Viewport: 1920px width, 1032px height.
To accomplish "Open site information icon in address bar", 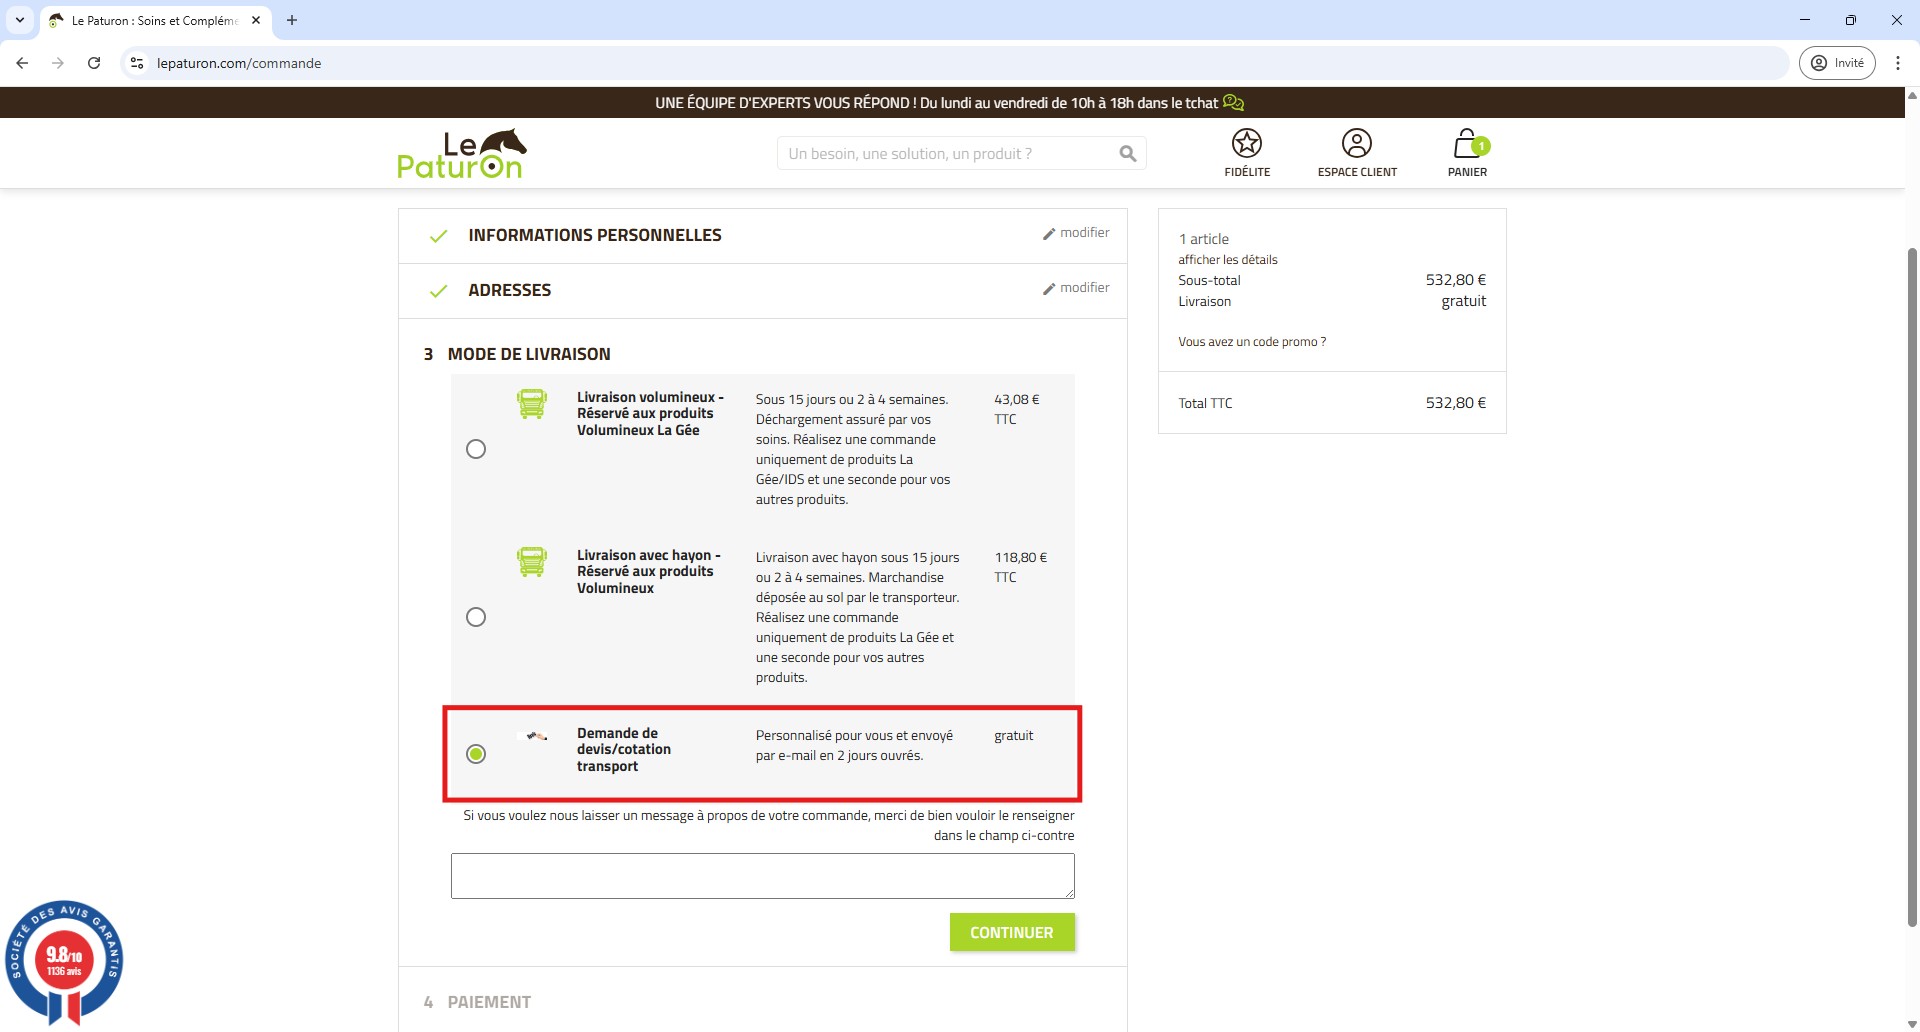I will (x=137, y=63).
